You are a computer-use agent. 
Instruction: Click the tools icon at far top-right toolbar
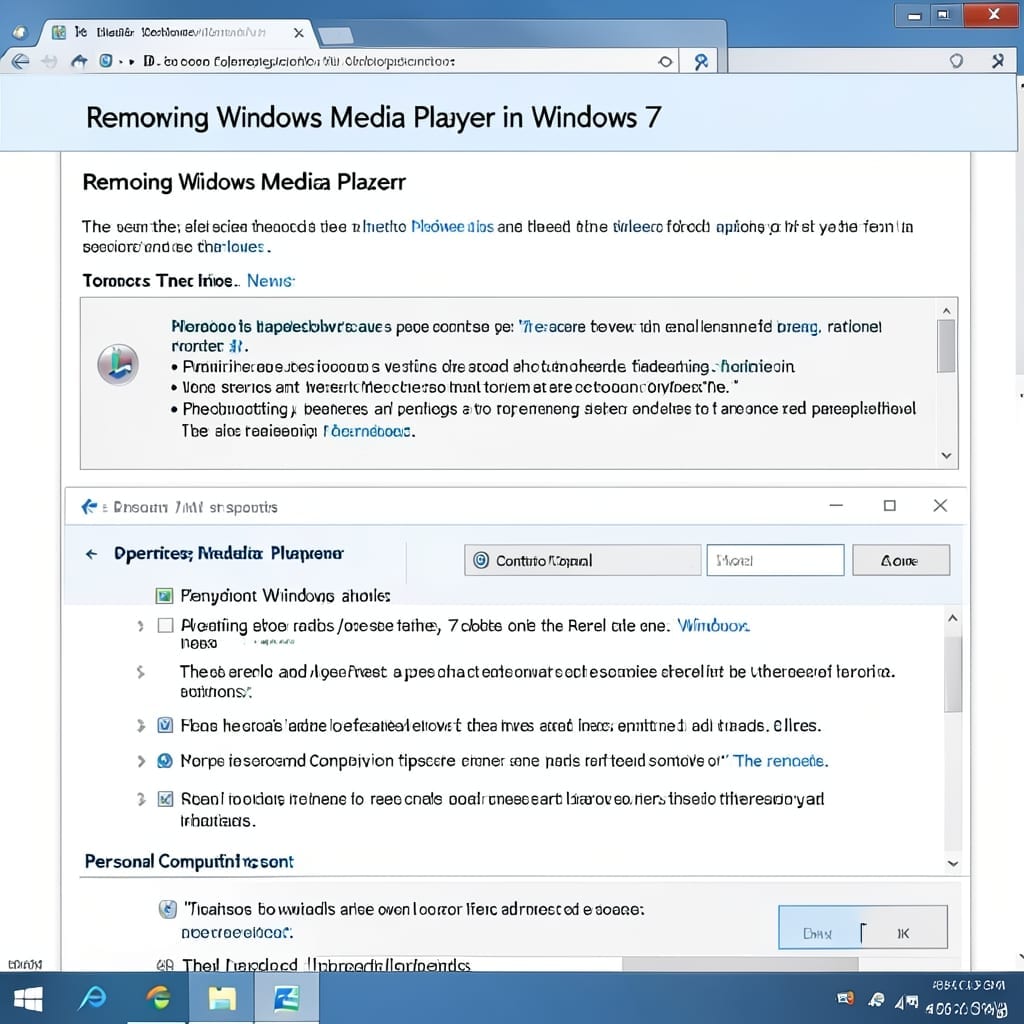997,61
